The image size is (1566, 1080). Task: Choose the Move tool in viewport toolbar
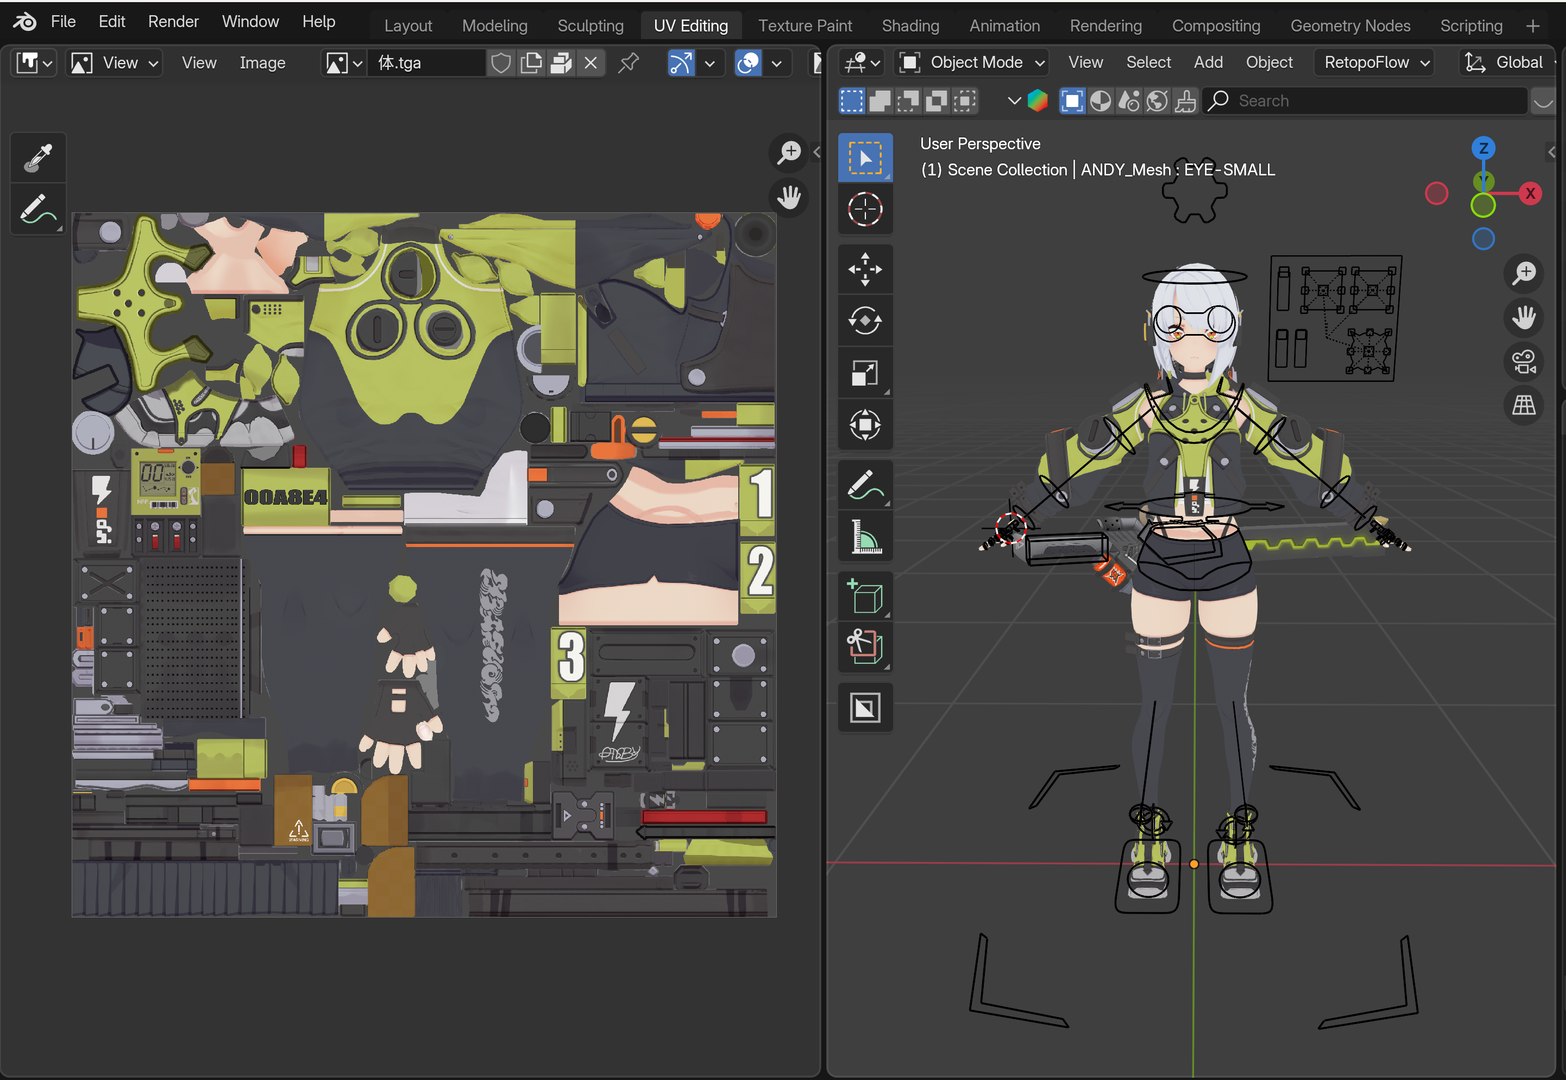[865, 269]
